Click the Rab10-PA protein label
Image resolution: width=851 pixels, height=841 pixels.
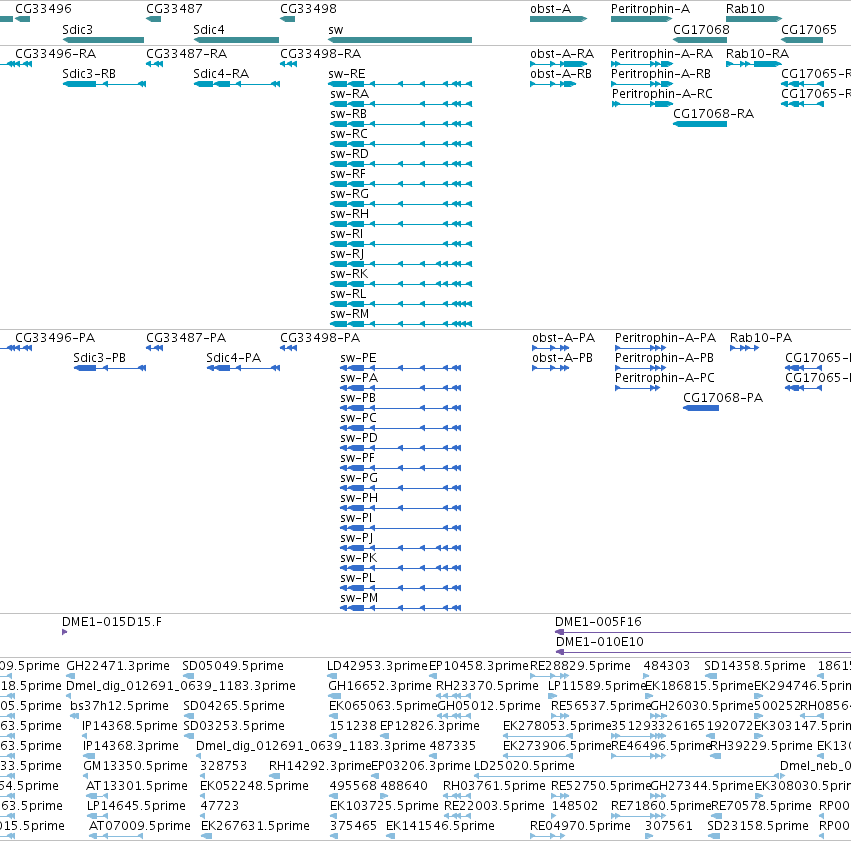(x=761, y=338)
